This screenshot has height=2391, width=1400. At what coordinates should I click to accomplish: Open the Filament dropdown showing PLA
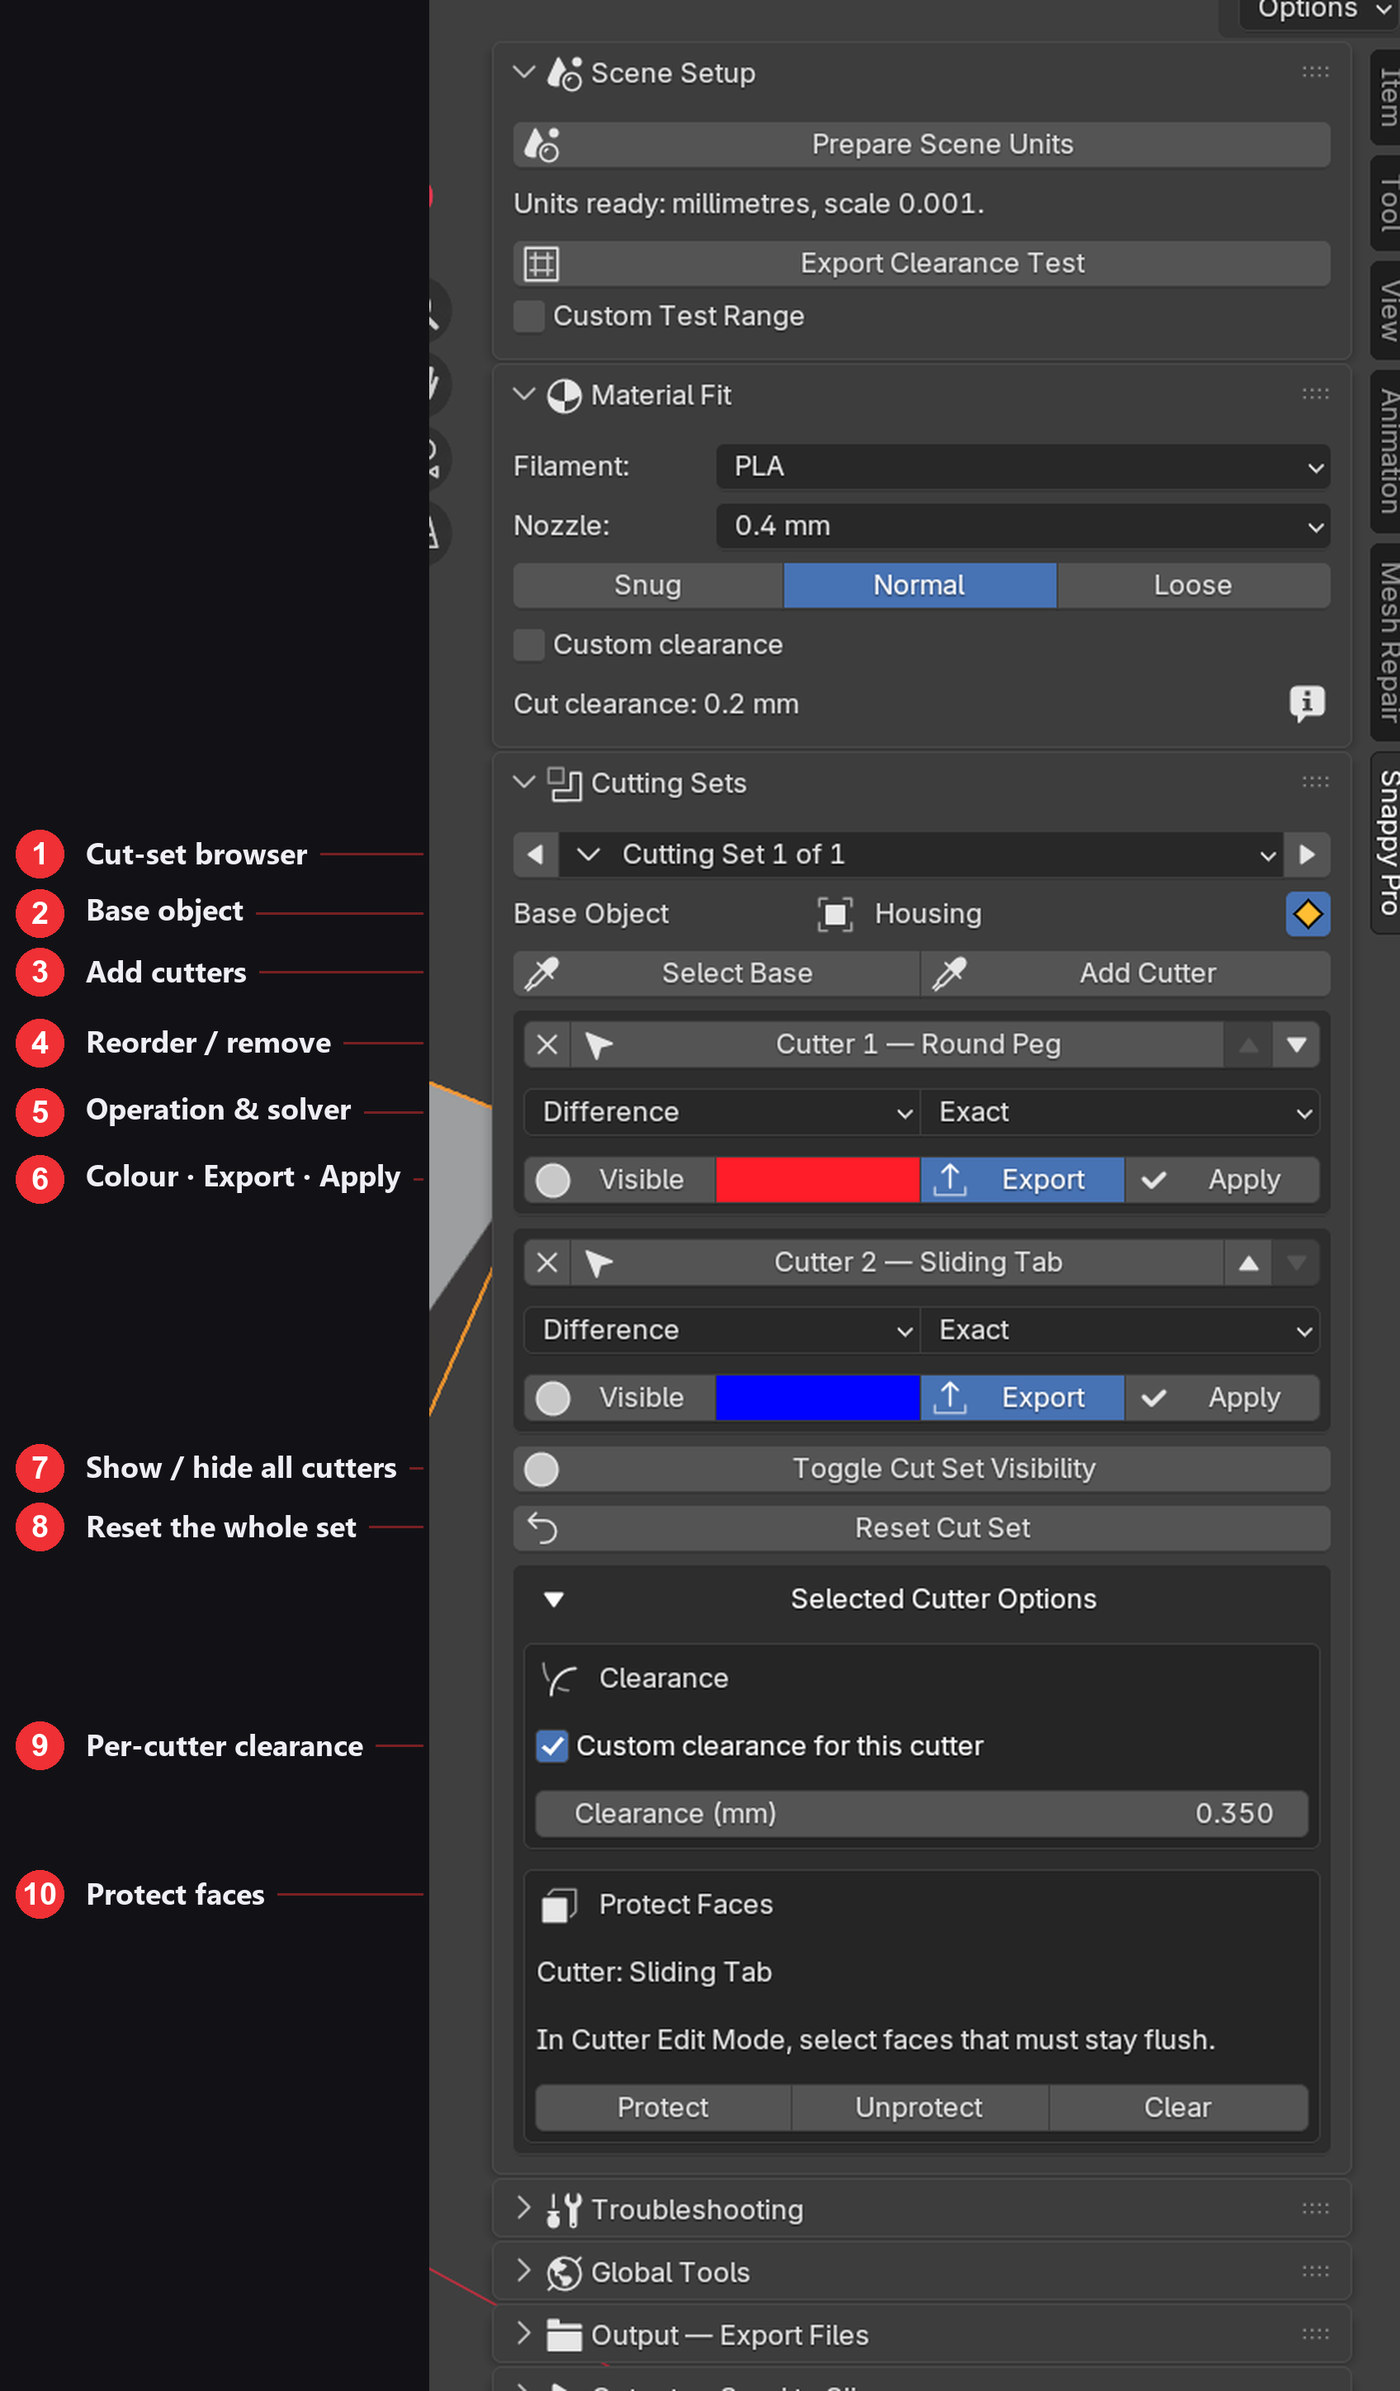[1023, 467]
